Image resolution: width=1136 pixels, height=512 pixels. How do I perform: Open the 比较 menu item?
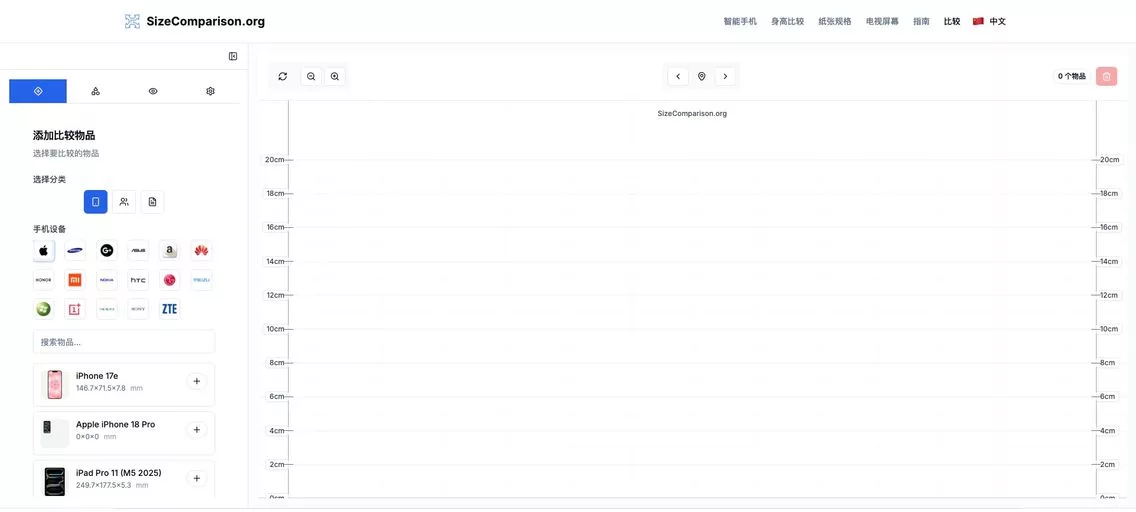click(x=952, y=22)
